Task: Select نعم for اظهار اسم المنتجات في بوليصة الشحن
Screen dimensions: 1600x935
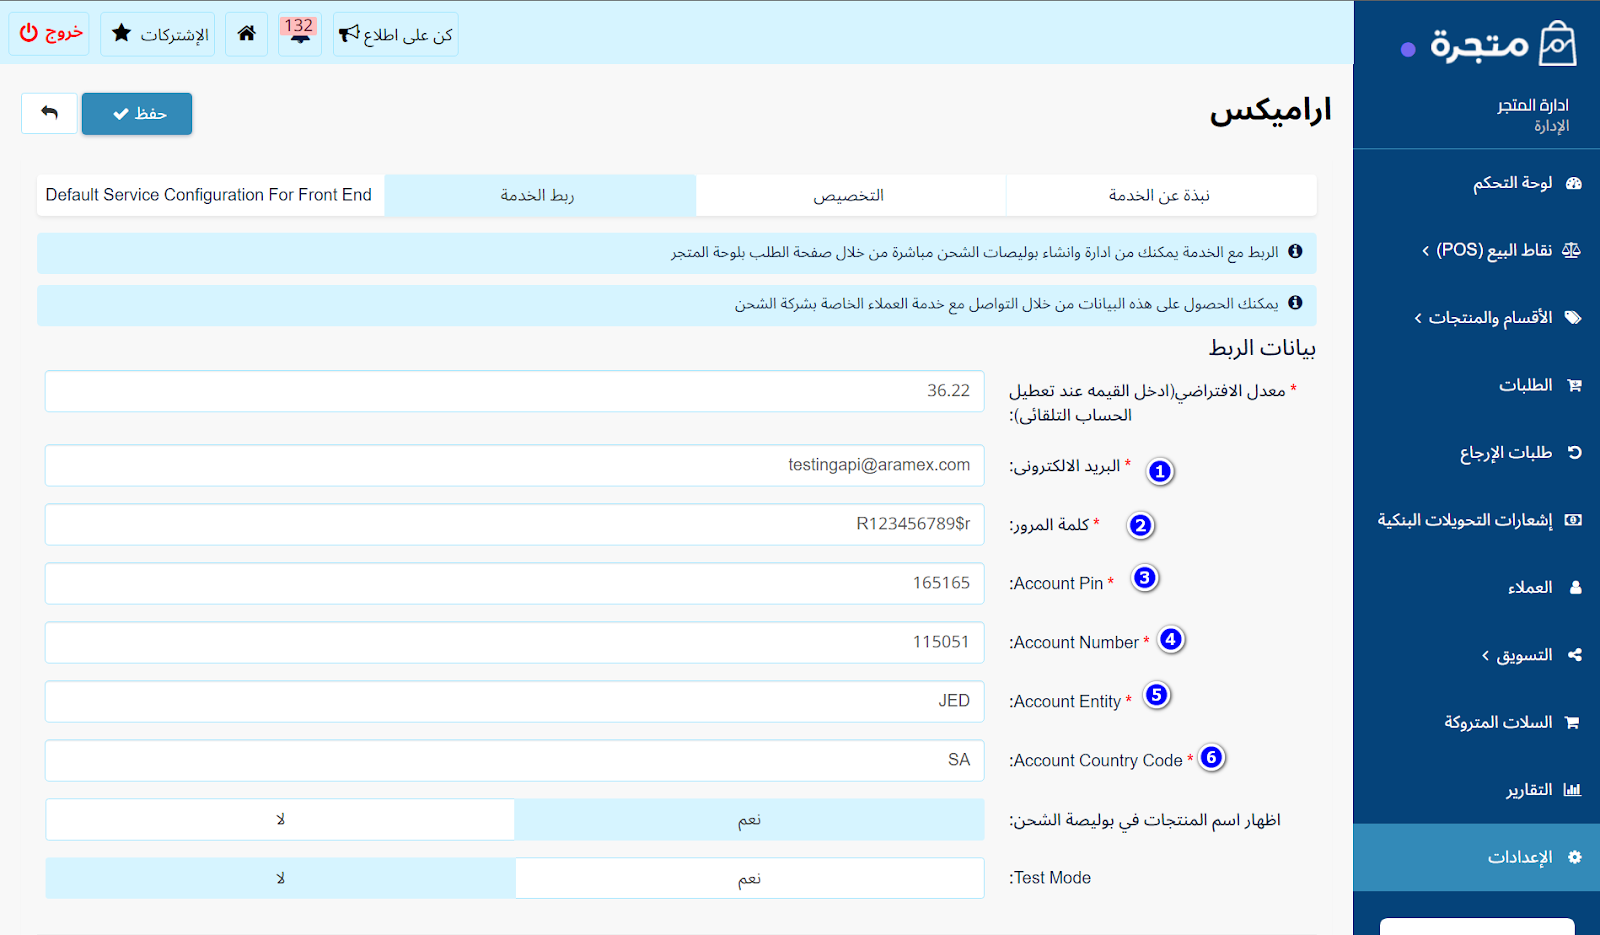Action: 749,820
